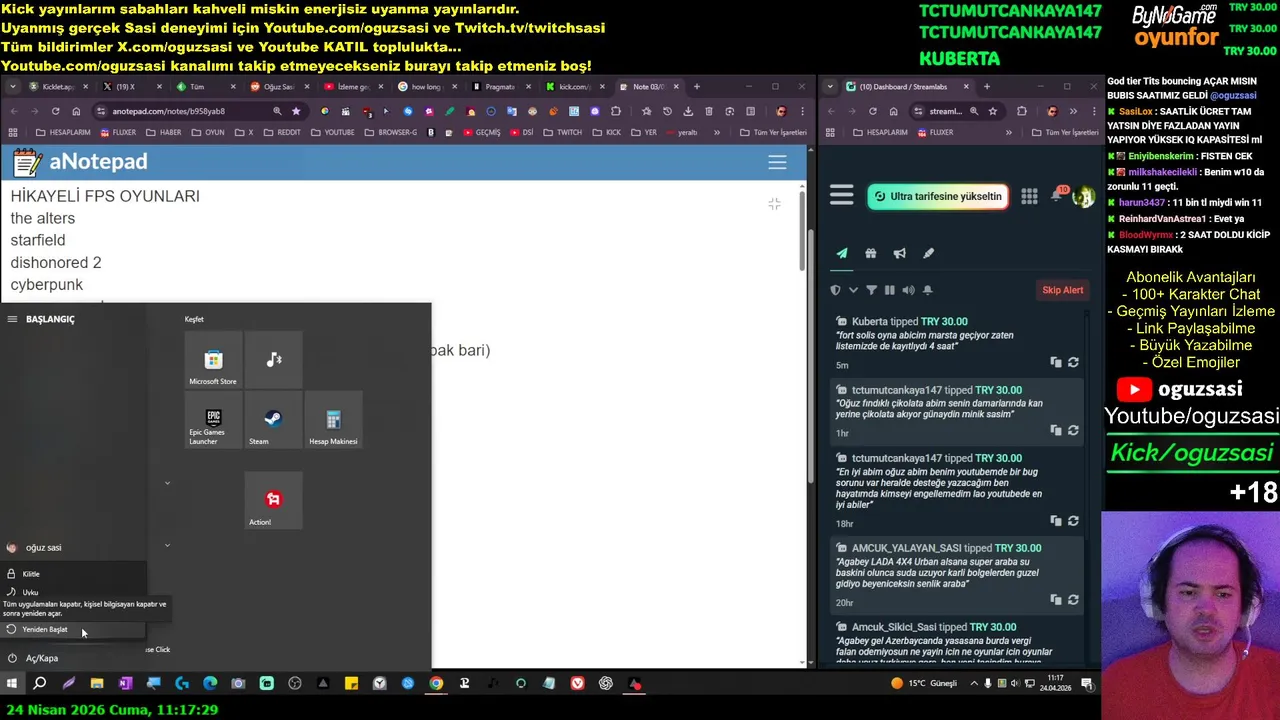Switch to Kicklet browser tab
This screenshot has width=1280, height=720.
click(57, 87)
